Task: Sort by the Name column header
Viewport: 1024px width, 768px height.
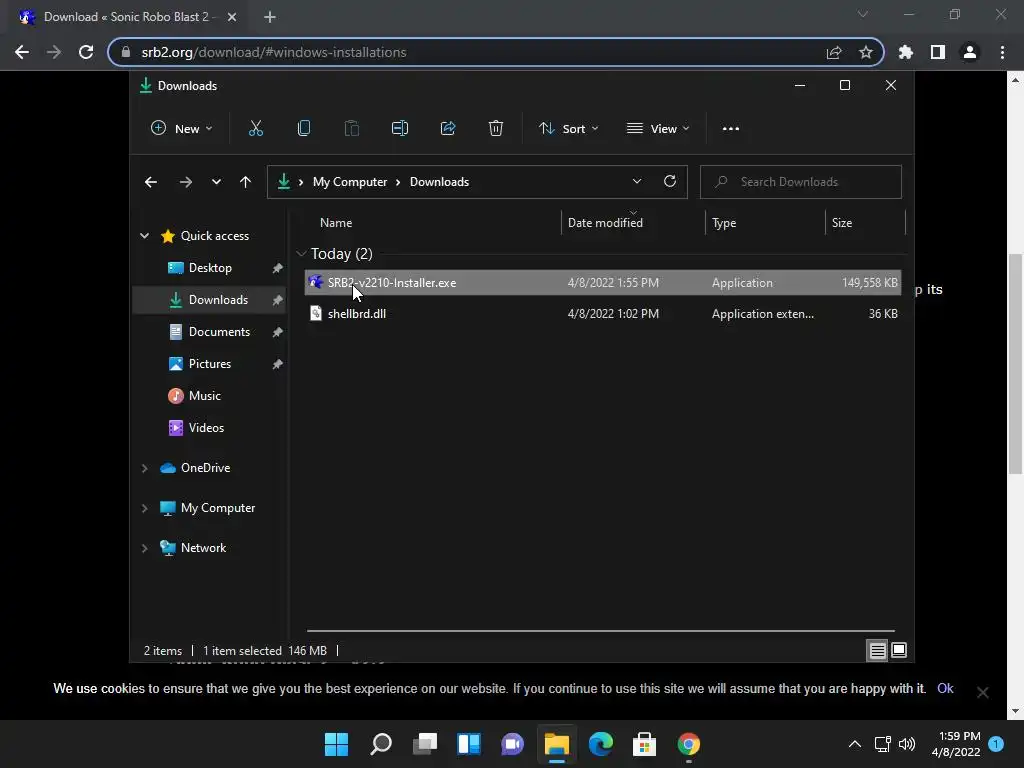Action: coord(431,223)
